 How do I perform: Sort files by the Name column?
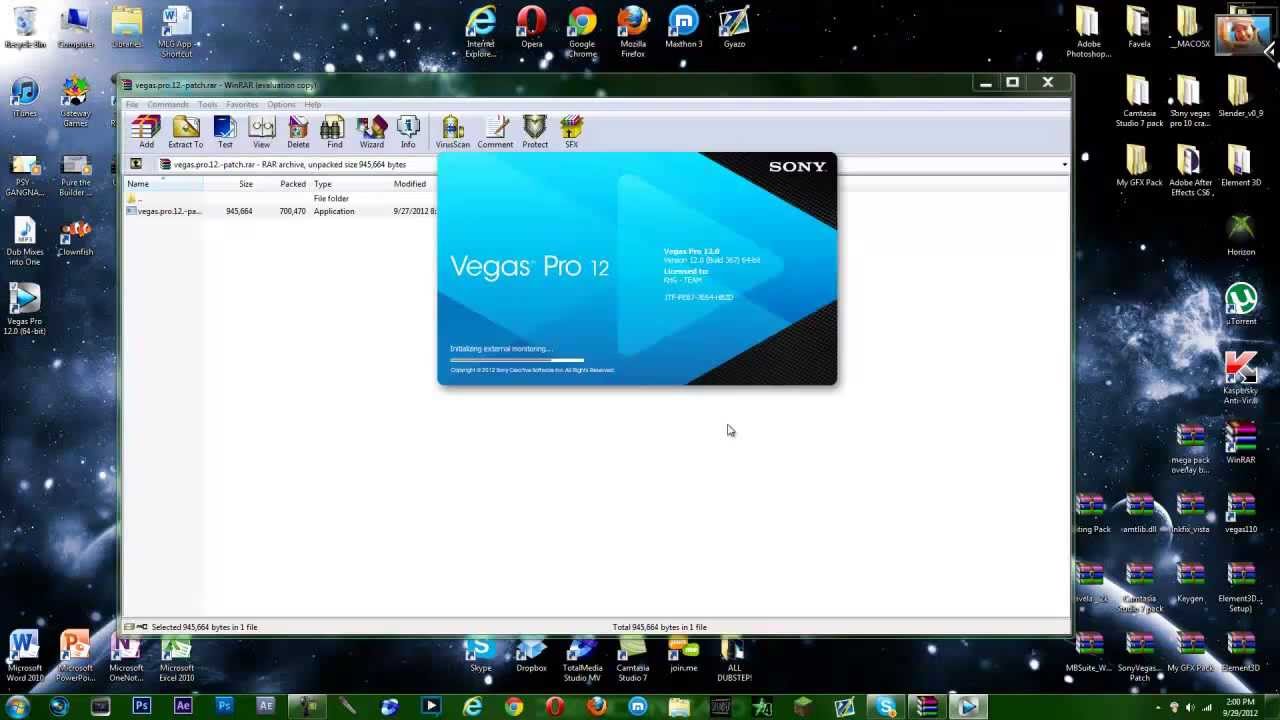[163, 184]
